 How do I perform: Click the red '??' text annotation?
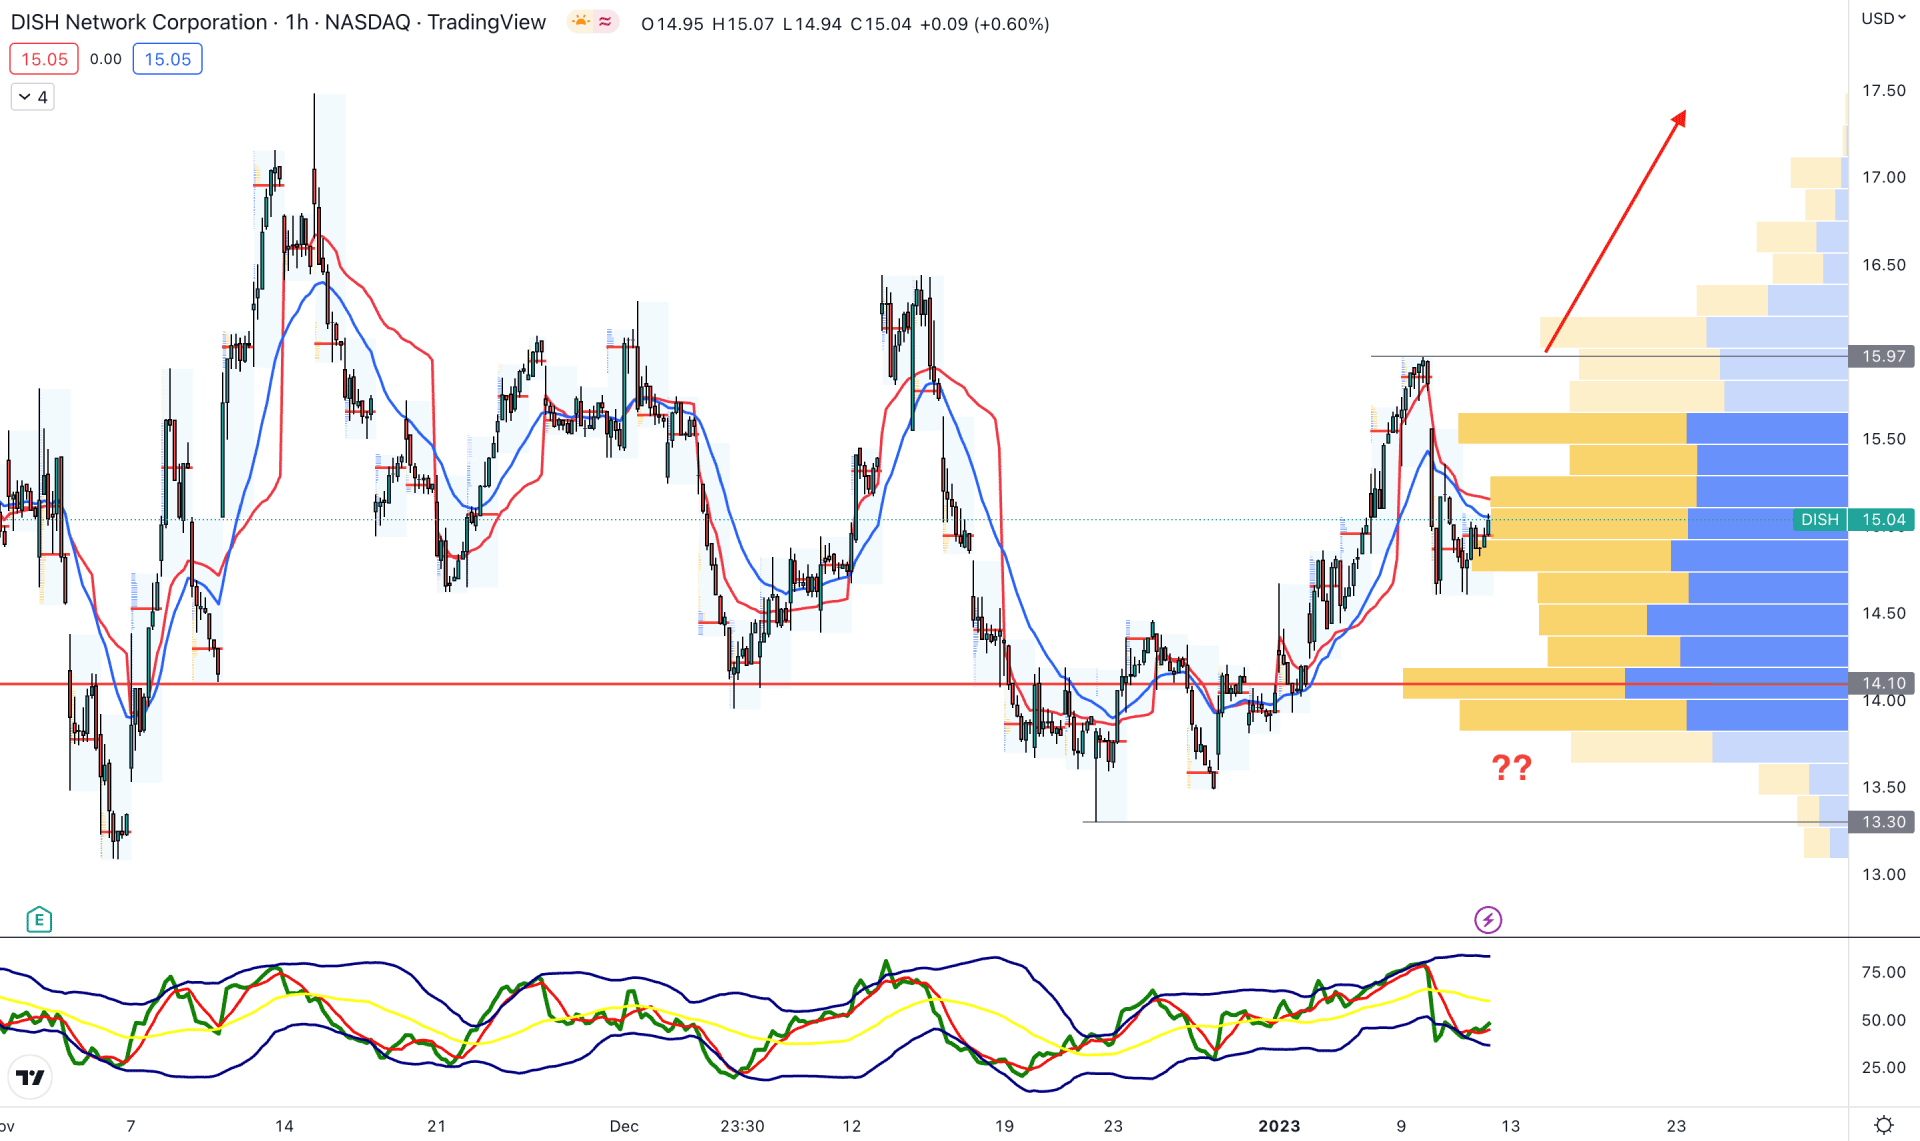click(1511, 767)
